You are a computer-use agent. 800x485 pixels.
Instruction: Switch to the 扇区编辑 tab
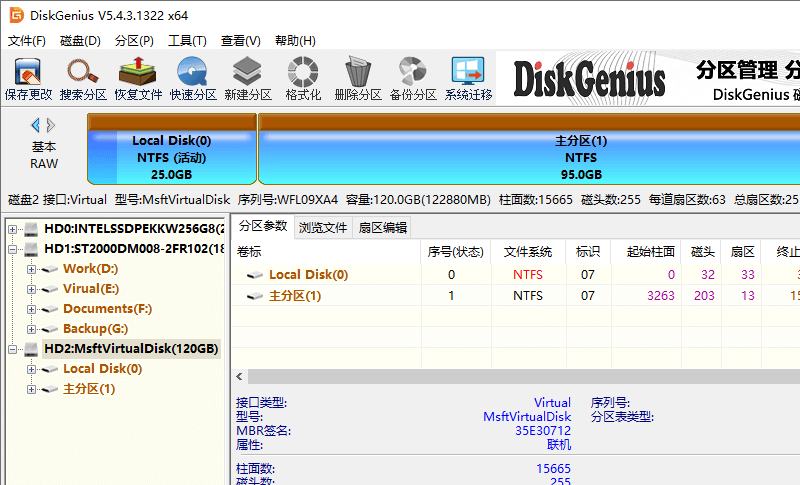383,227
